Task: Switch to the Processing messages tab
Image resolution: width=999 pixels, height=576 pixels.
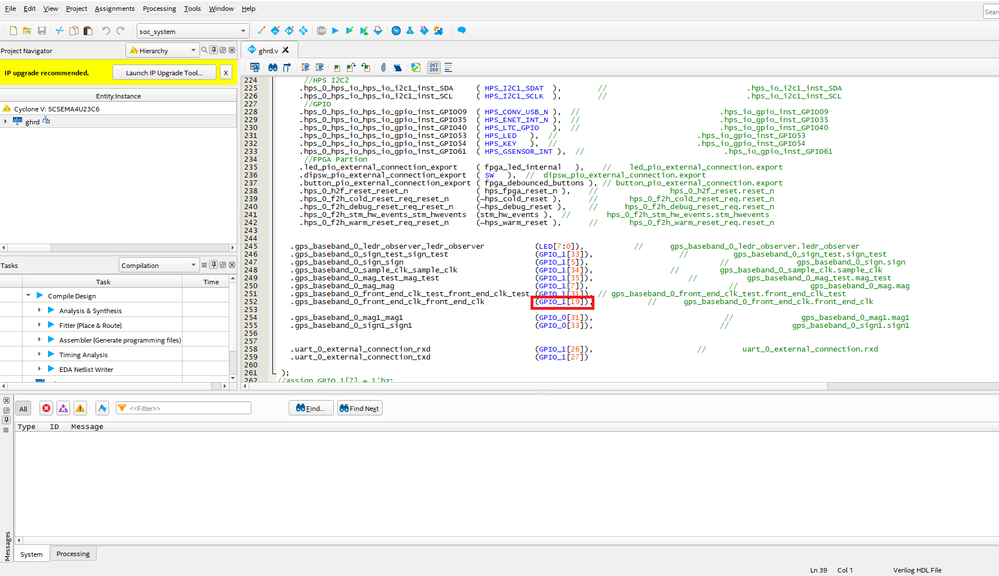Action: (73, 554)
